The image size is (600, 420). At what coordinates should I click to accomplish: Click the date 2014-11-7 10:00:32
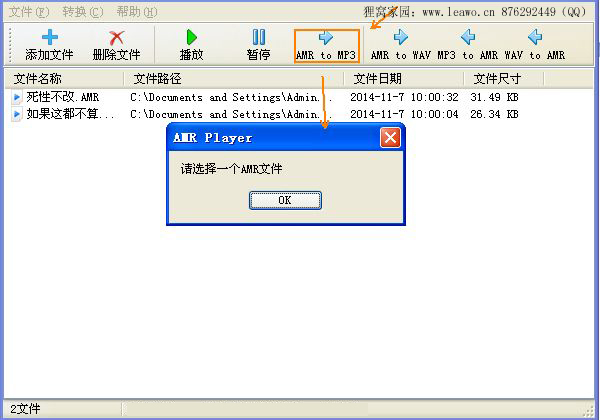pos(404,97)
